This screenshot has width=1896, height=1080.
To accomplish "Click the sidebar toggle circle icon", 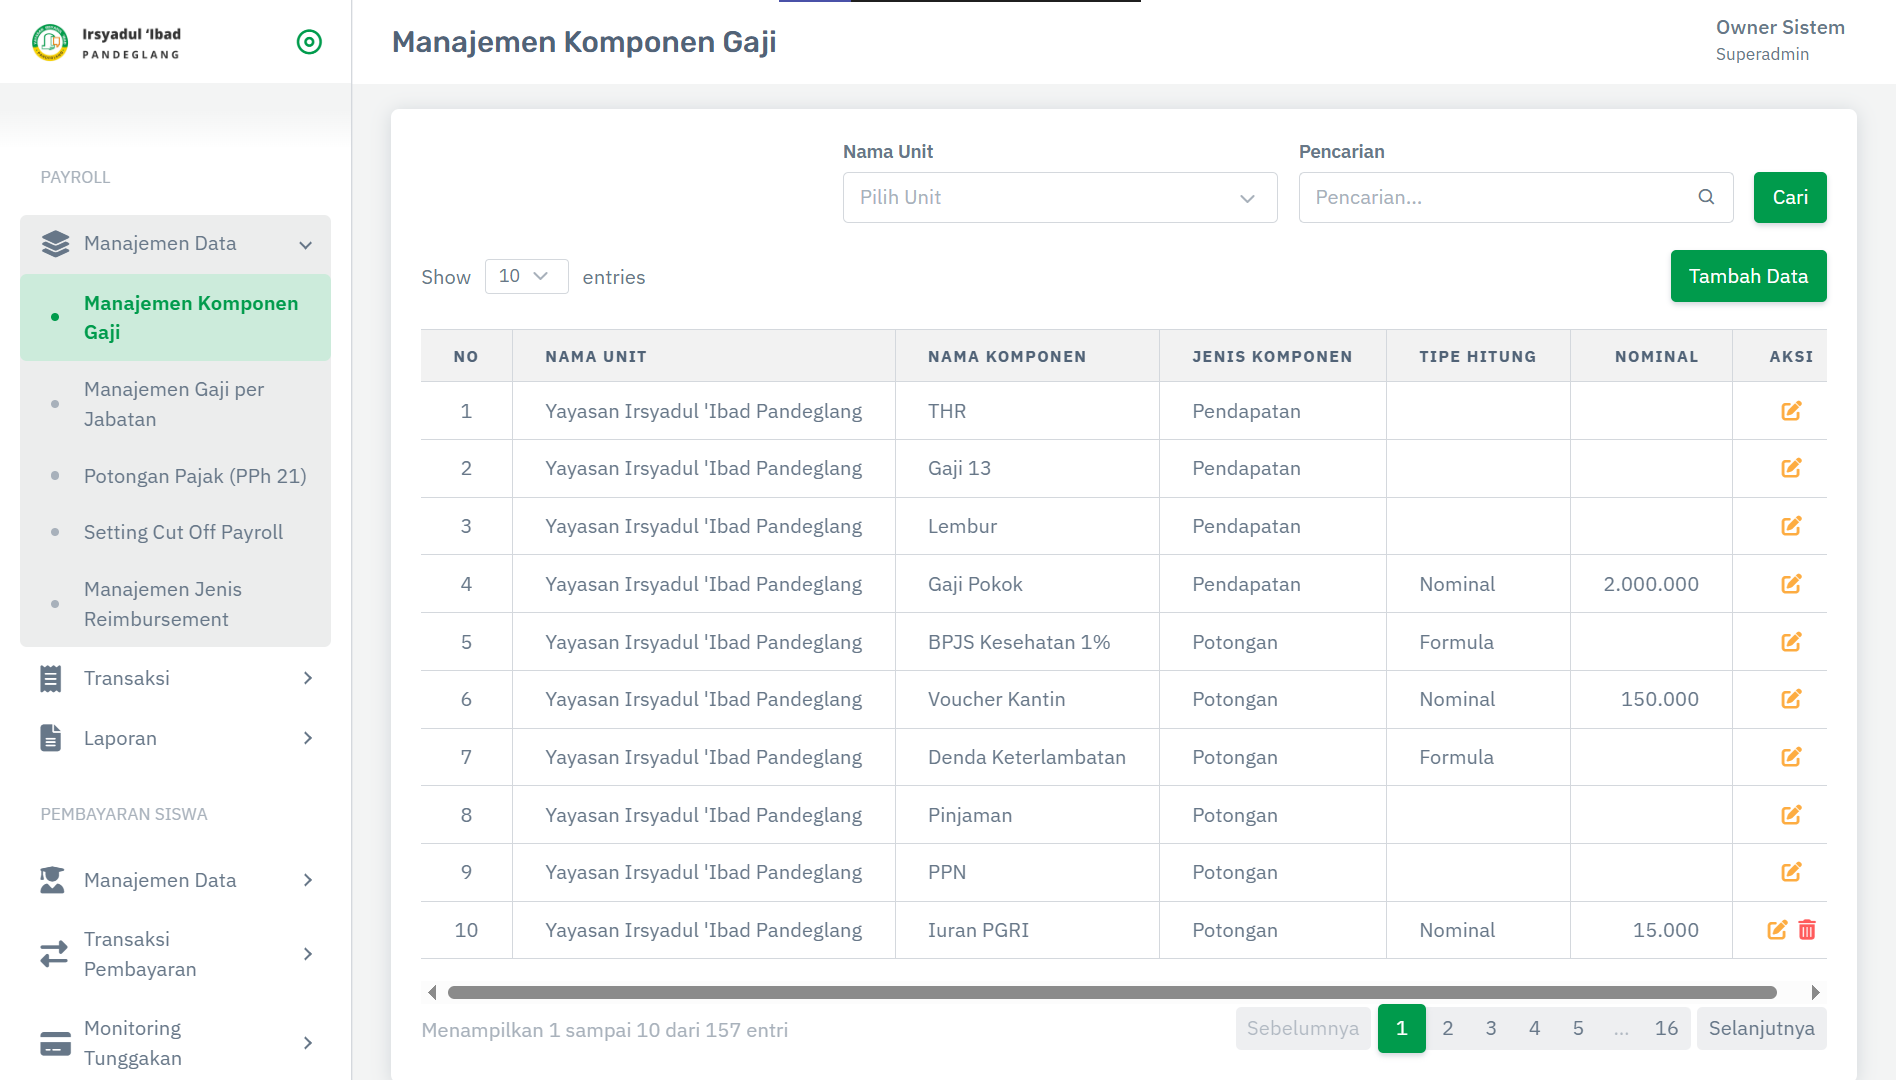I will click(x=309, y=42).
